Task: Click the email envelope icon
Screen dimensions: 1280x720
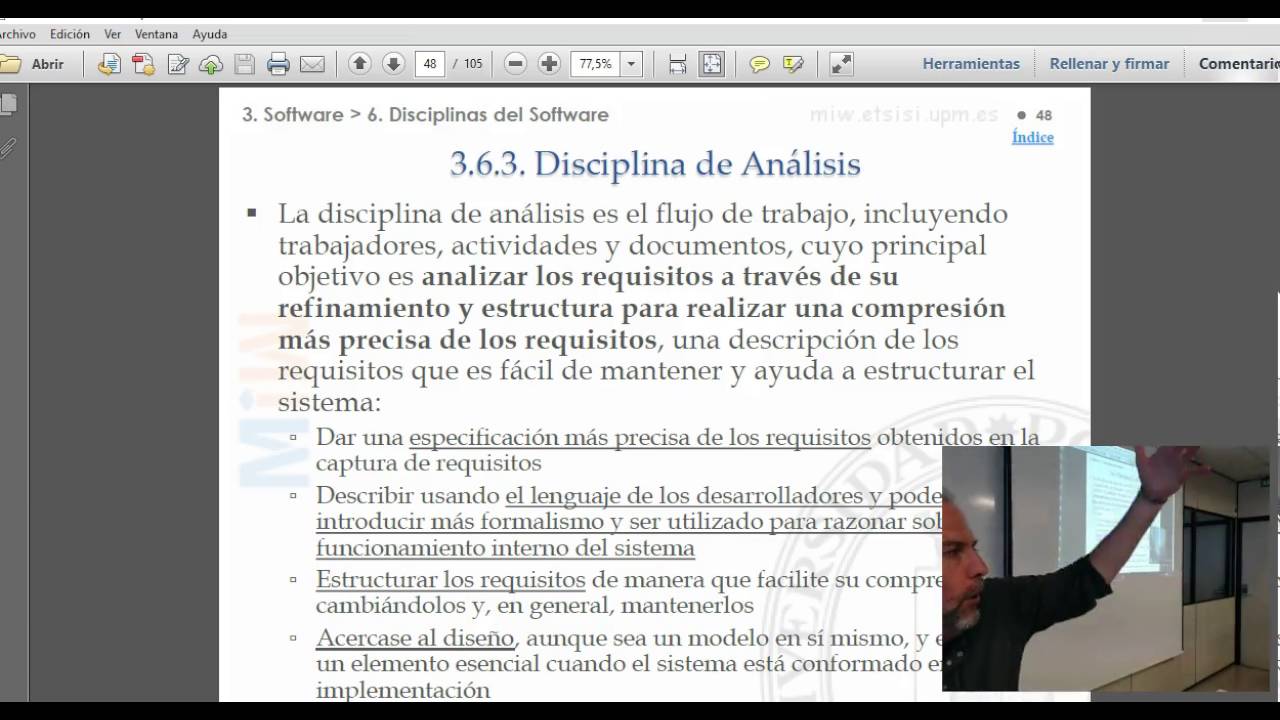Action: (x=312, y=64)
